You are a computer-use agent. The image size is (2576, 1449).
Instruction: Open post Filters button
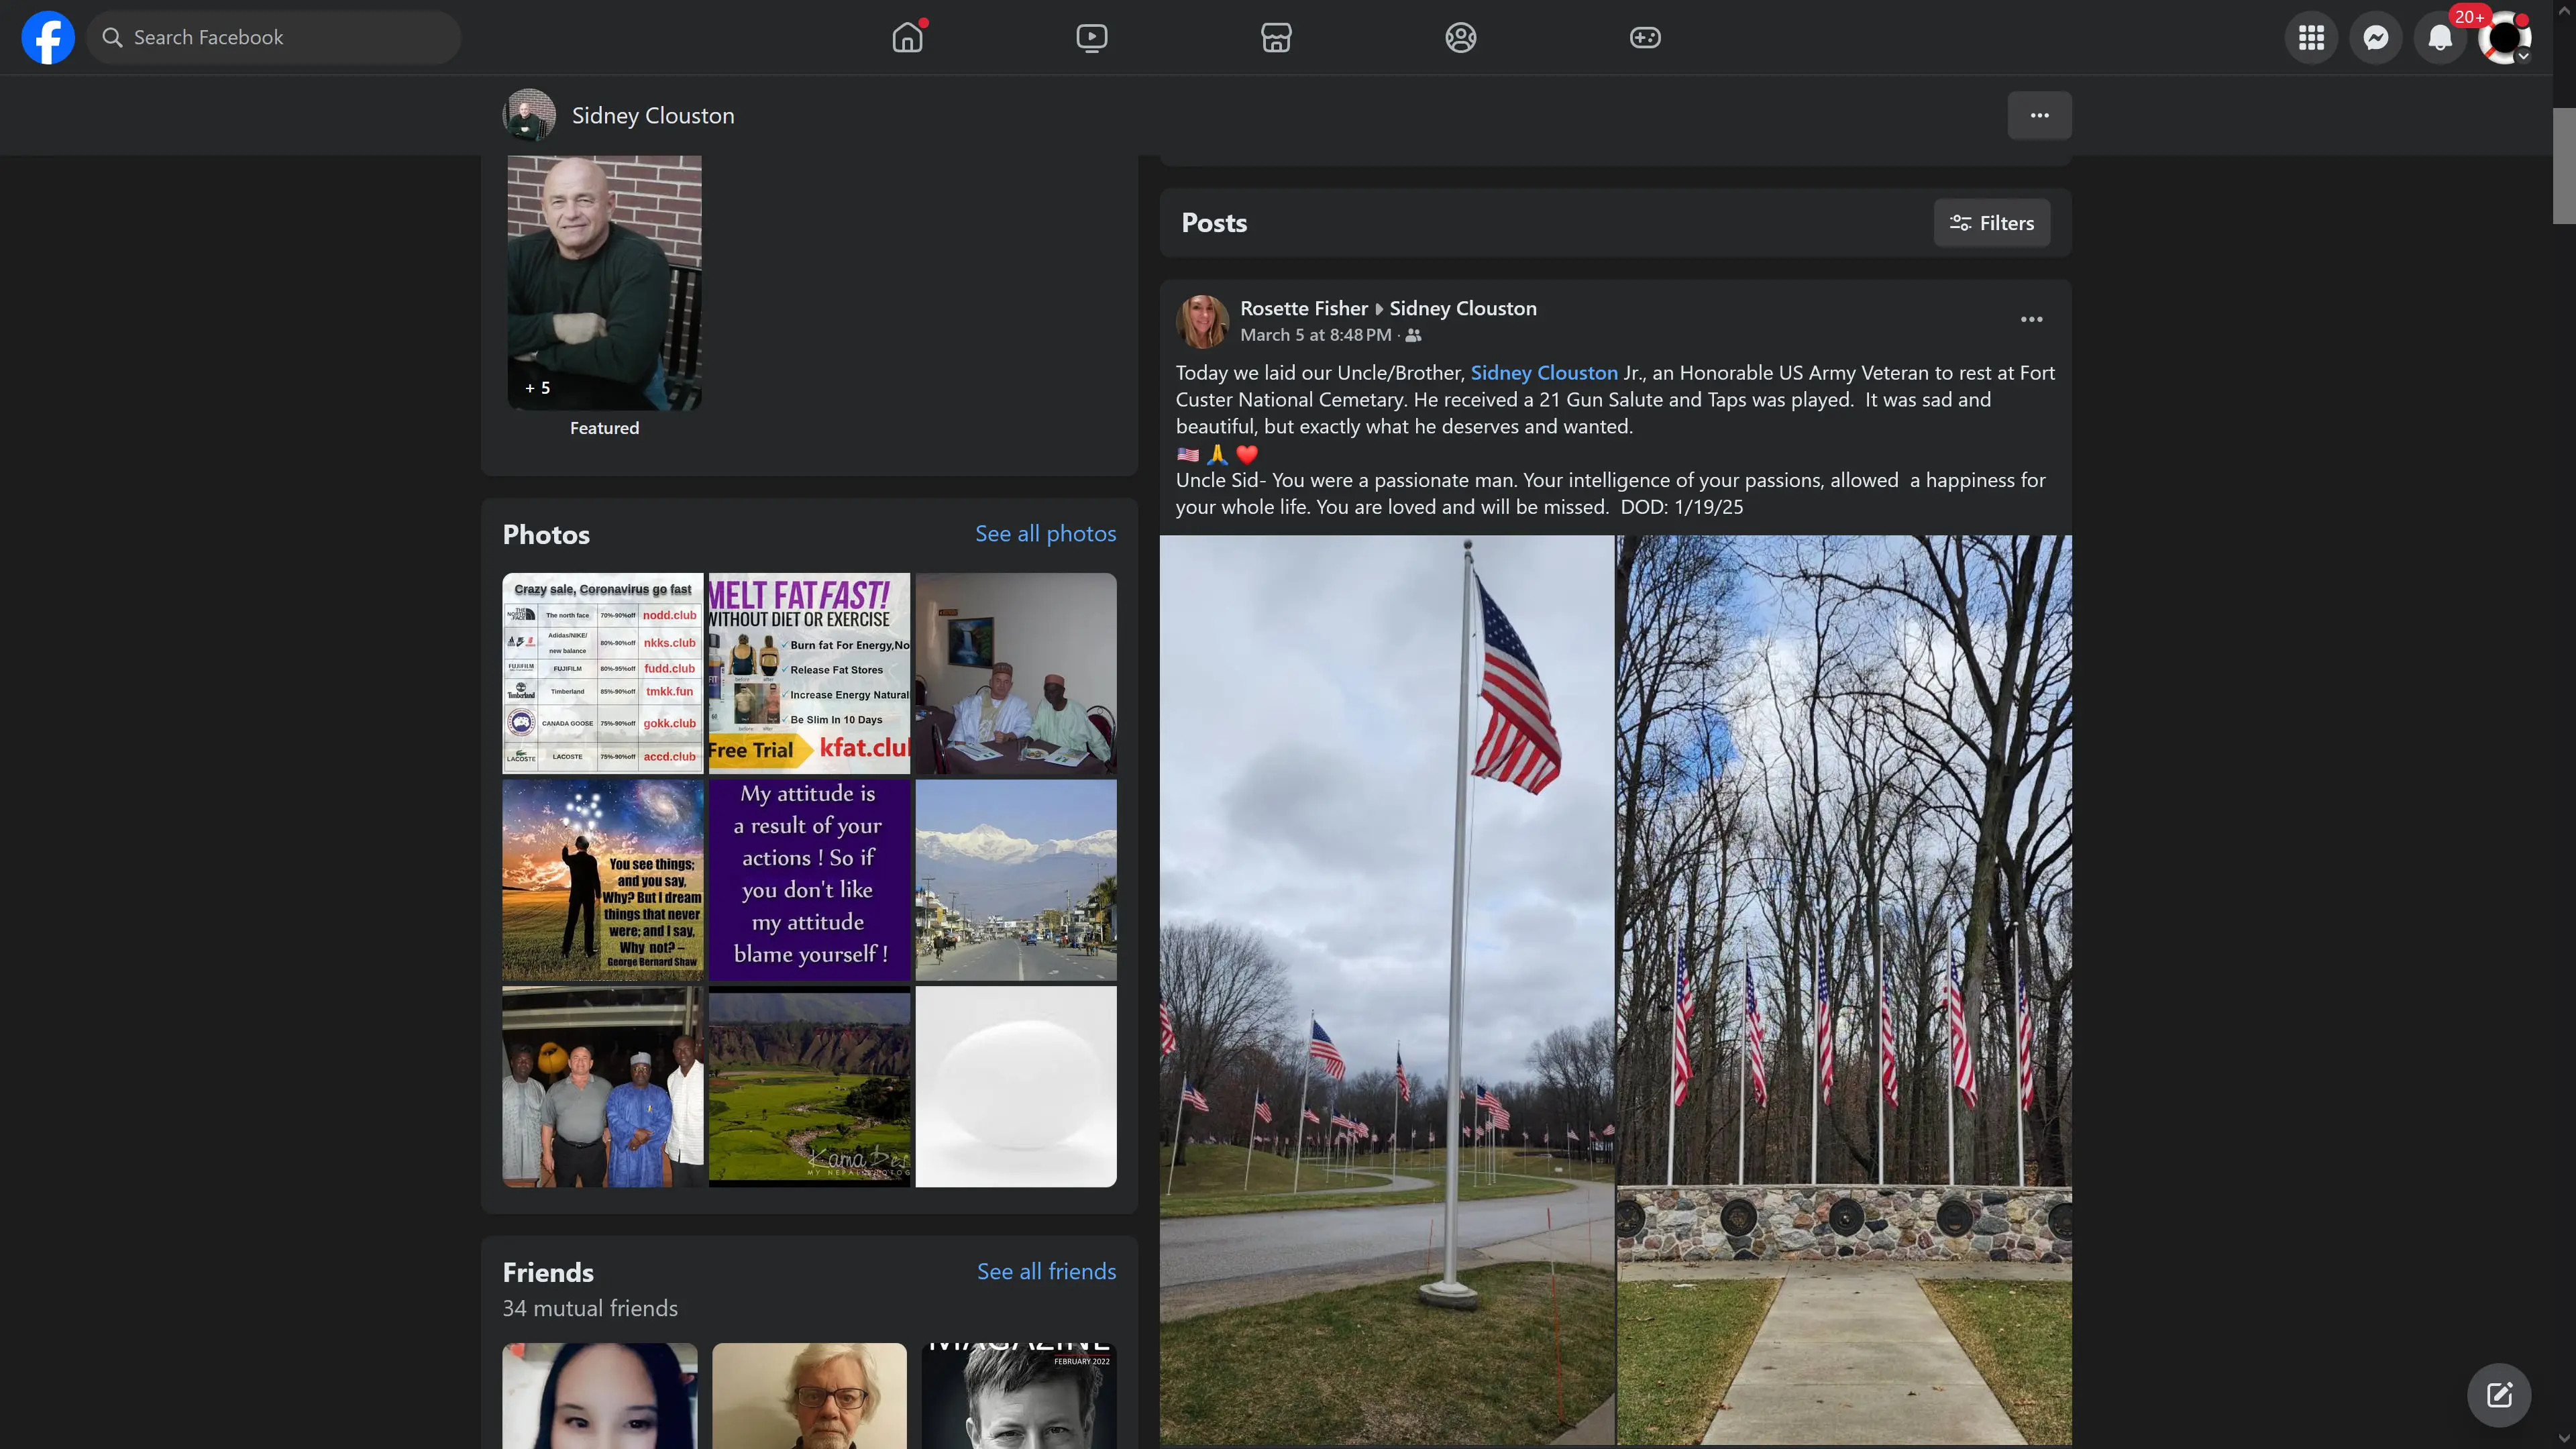pyautogui.click(x=1991, y=223)
